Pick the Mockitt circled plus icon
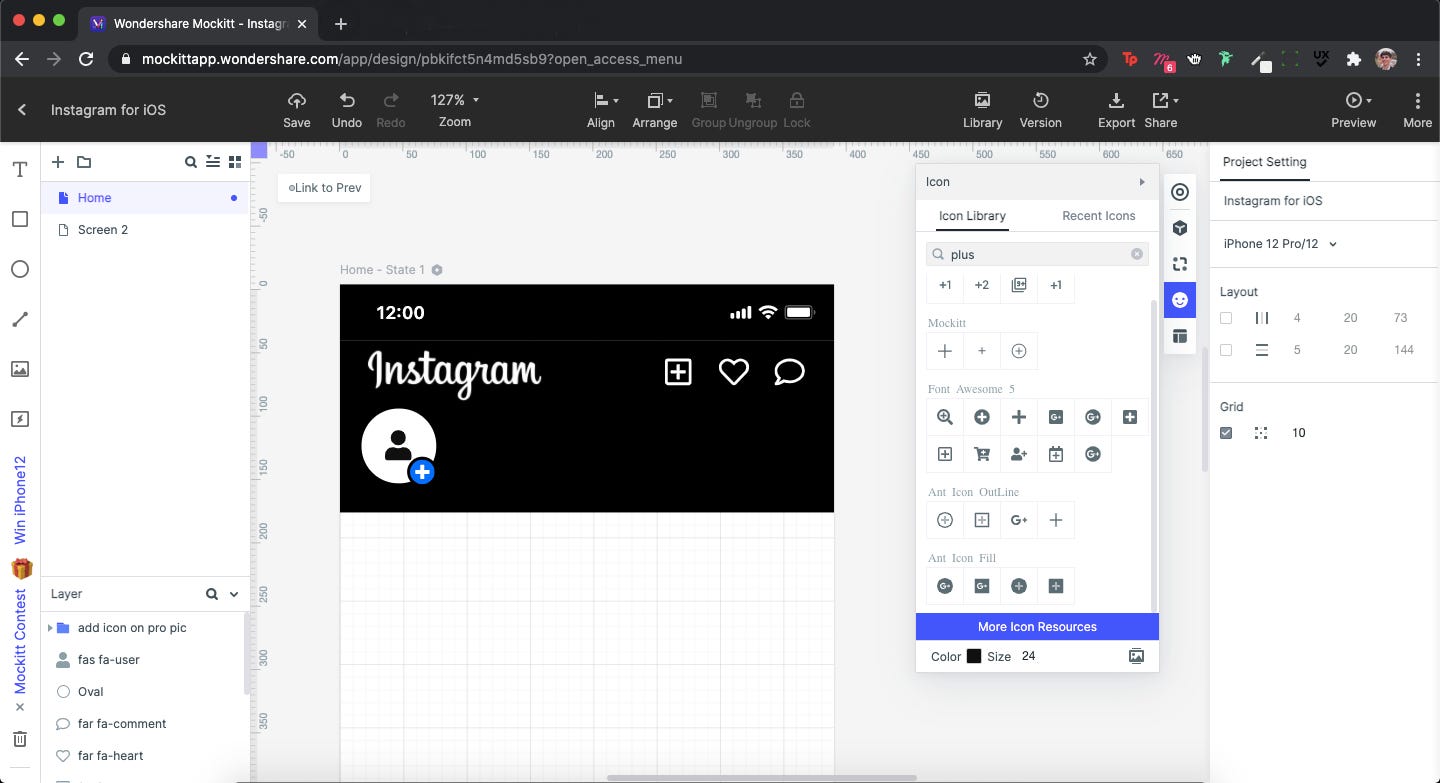 [x=1019, y=351]
